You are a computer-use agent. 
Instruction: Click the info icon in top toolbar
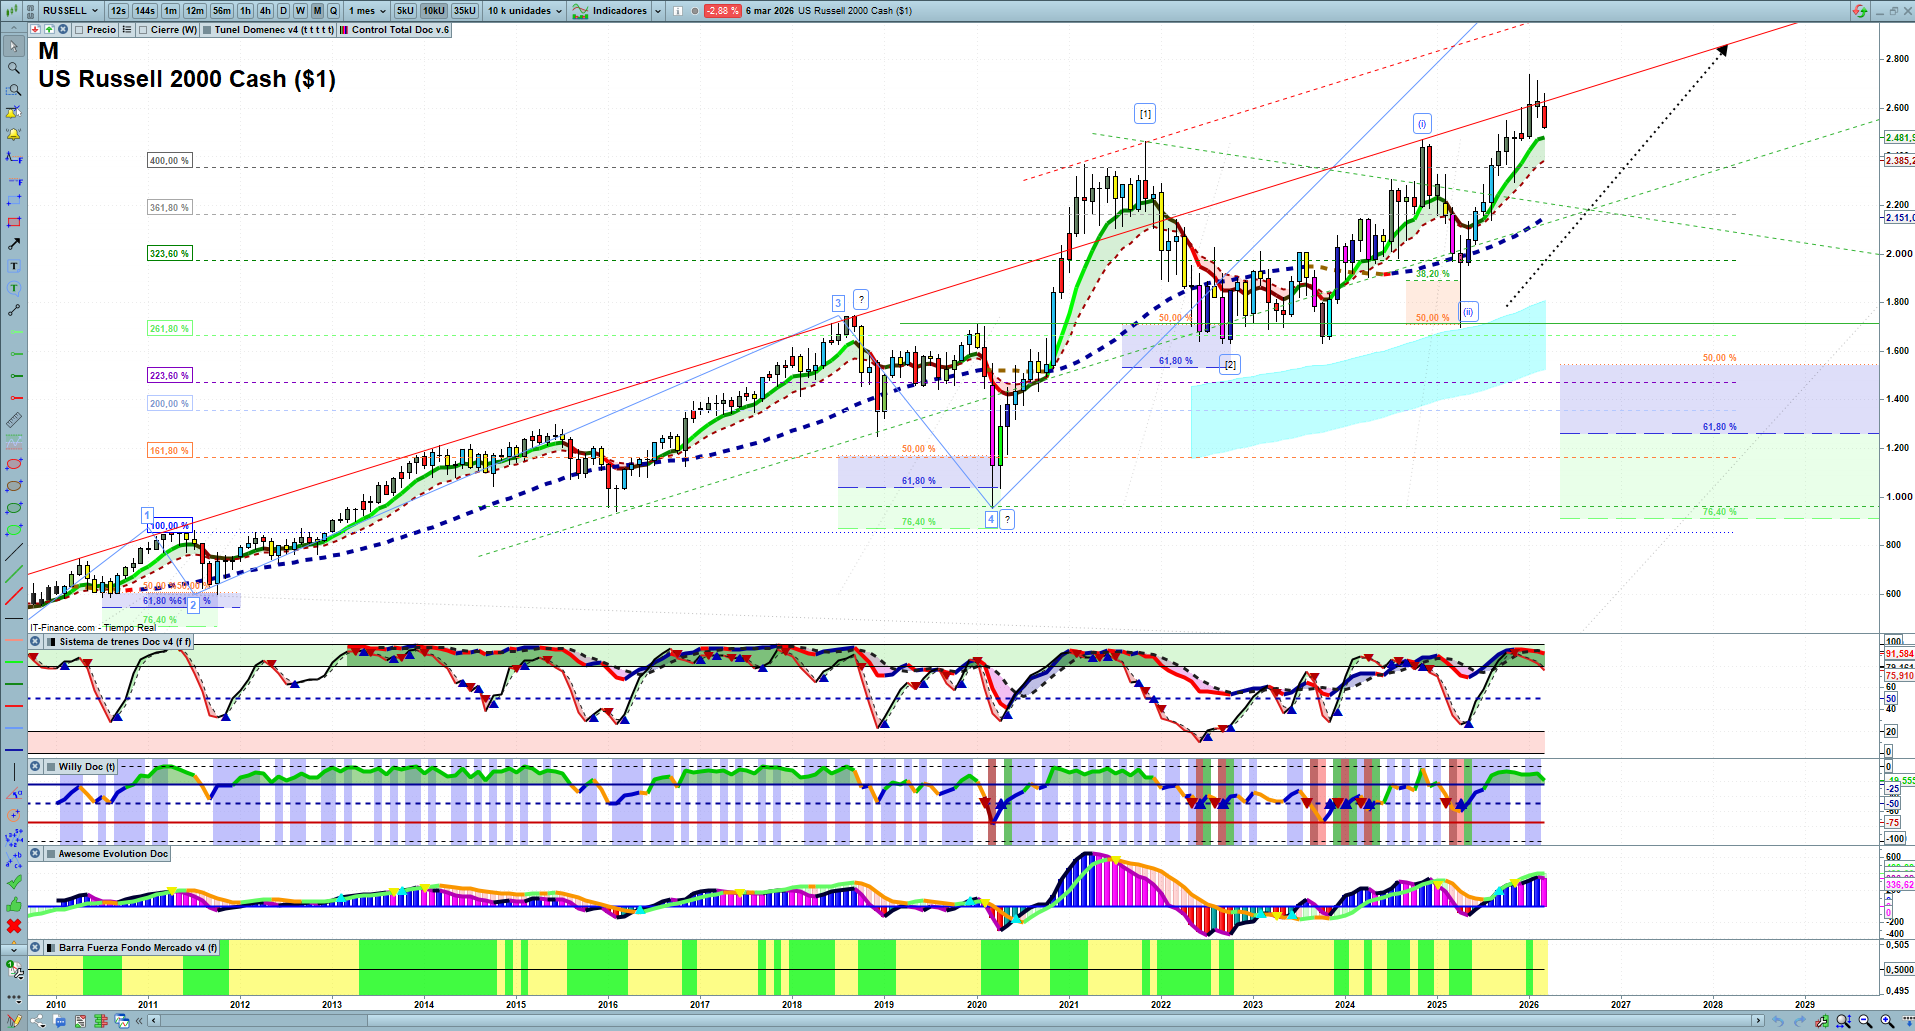click(x=678, y=11)
